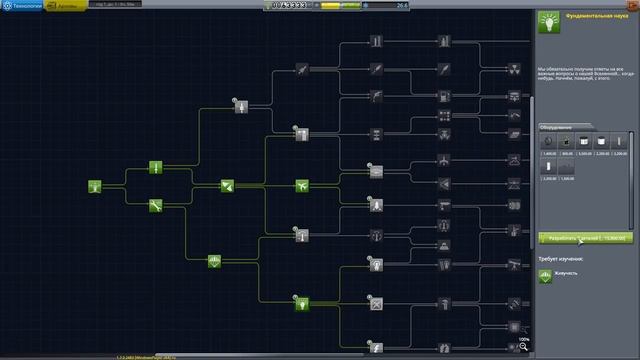Select the Advanced Rocketry engine node

[x=302, y=69]
